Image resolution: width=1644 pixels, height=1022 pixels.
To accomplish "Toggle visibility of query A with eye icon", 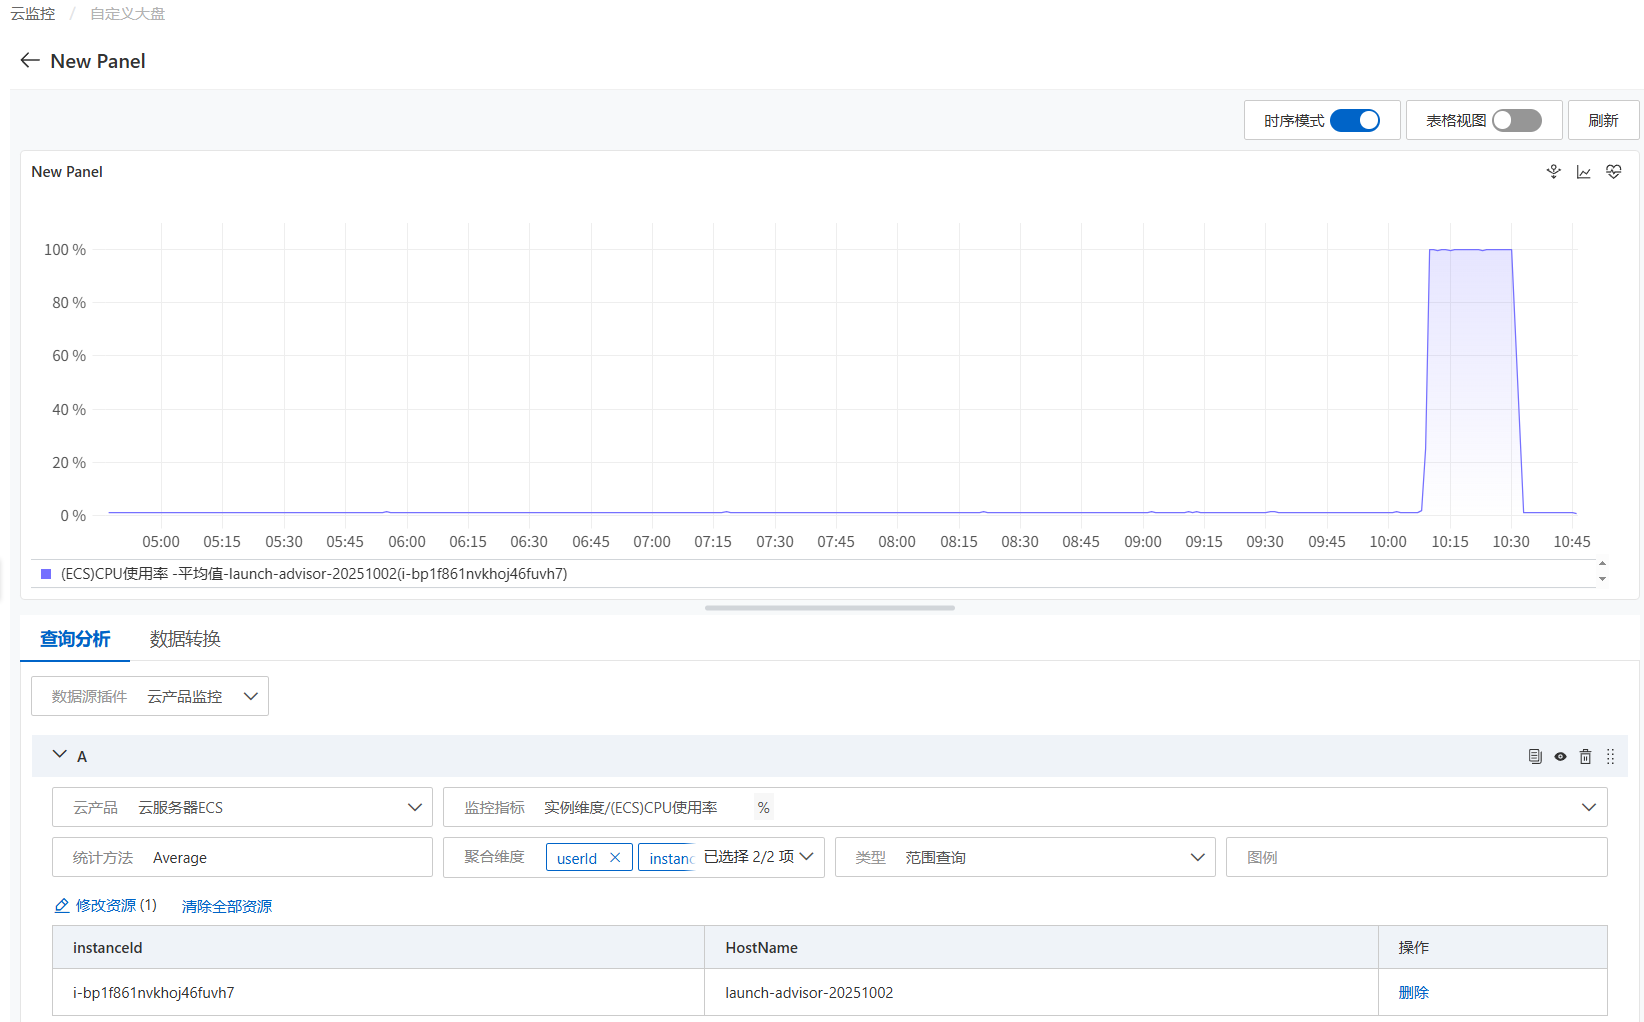I will click(x=1560, y=756).
